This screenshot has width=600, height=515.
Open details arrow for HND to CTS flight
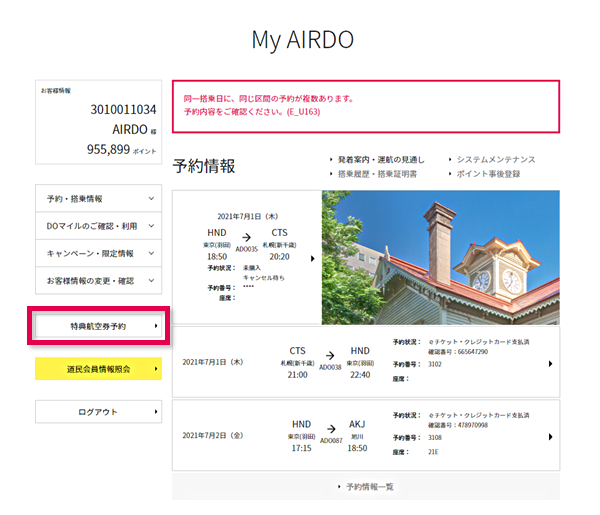pyautogui.click(x=313, y=259)
